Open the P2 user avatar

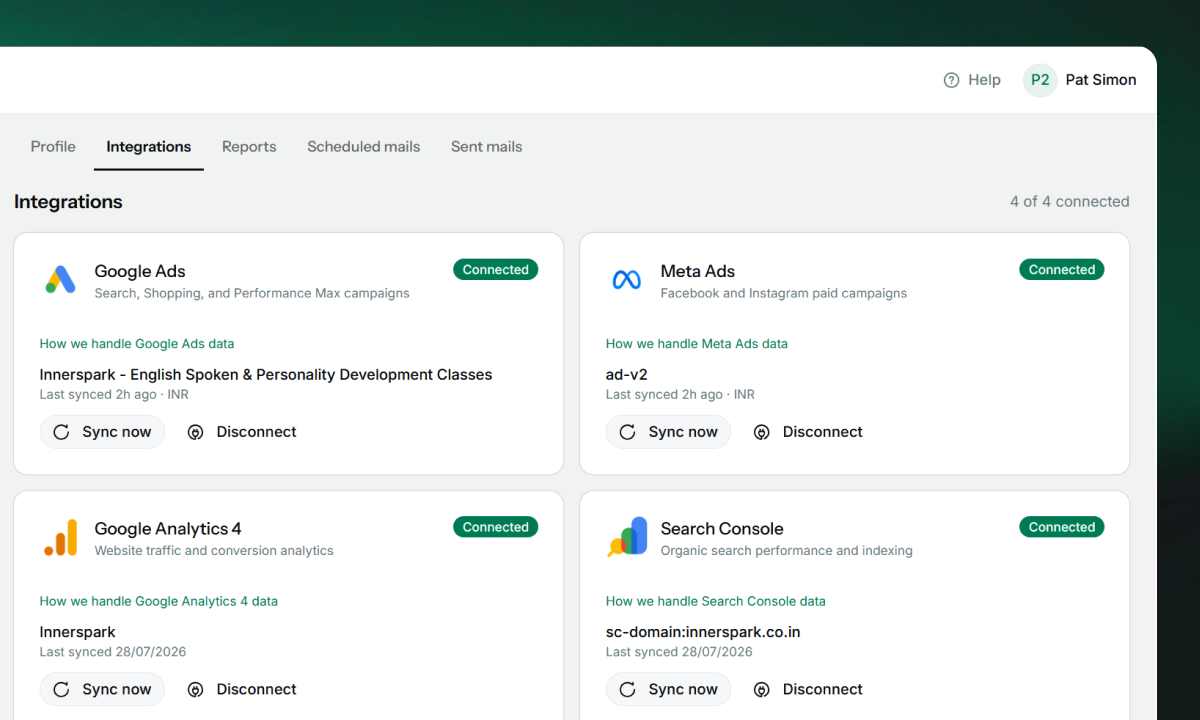tap(1040, 80)
